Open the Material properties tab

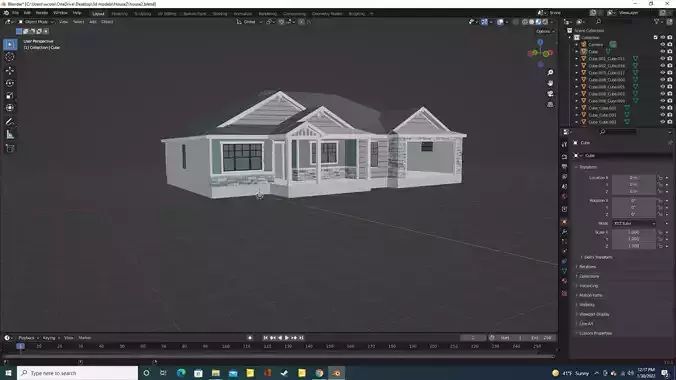pos(564,281)
